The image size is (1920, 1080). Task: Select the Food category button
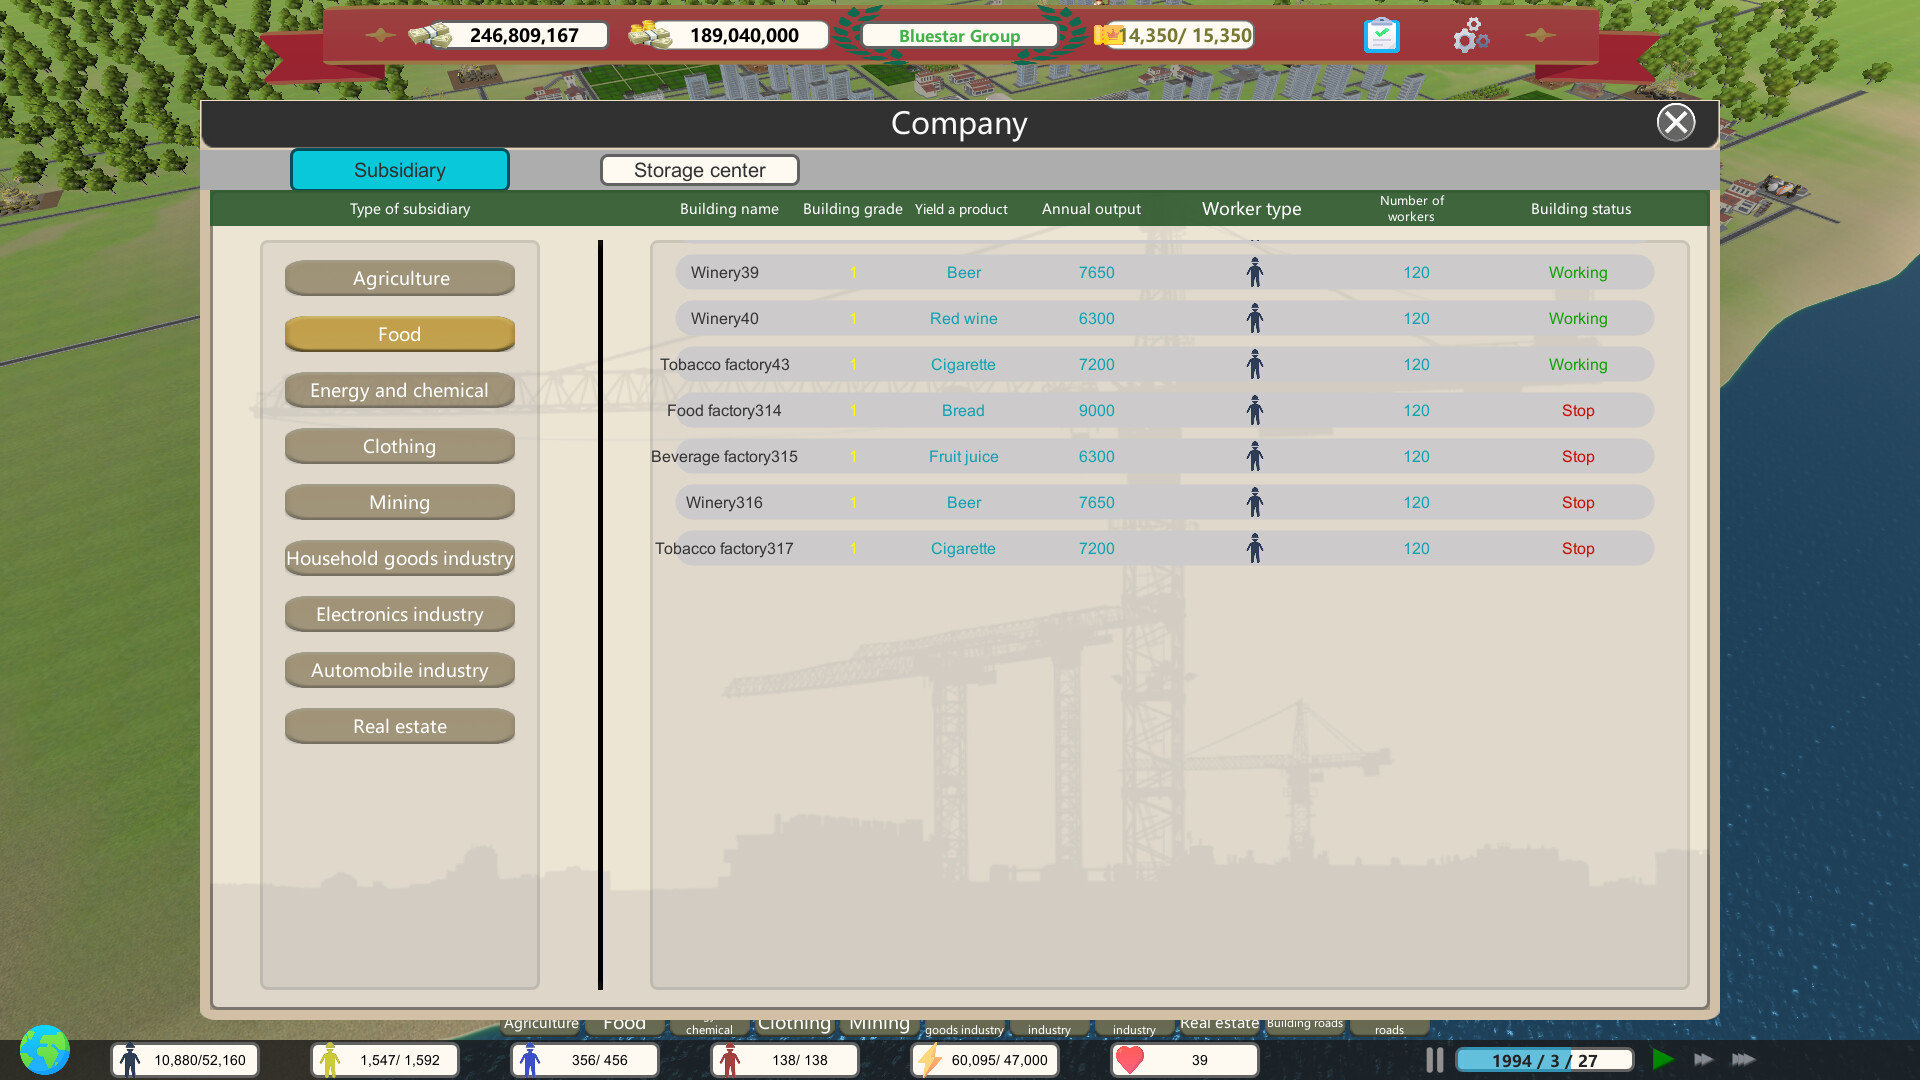click(399, 334)
